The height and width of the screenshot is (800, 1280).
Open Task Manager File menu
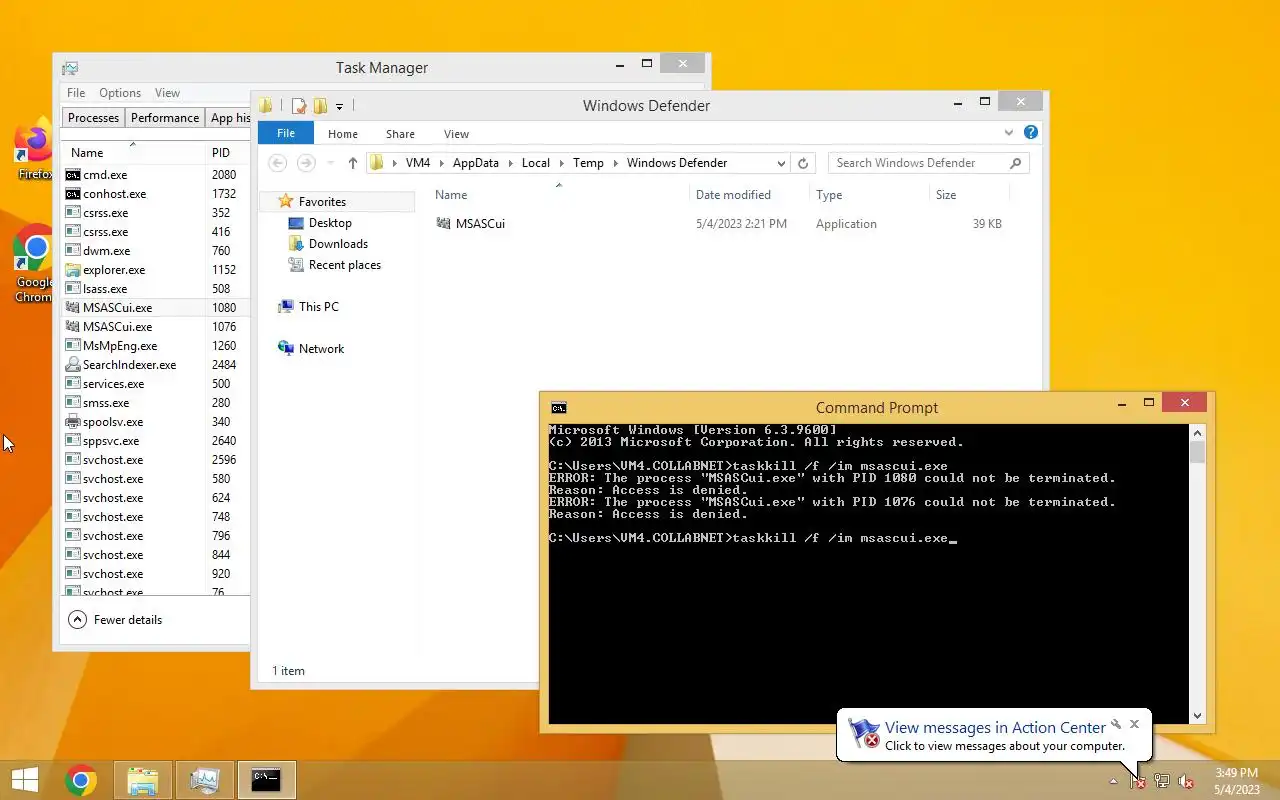tap(76, 93)
